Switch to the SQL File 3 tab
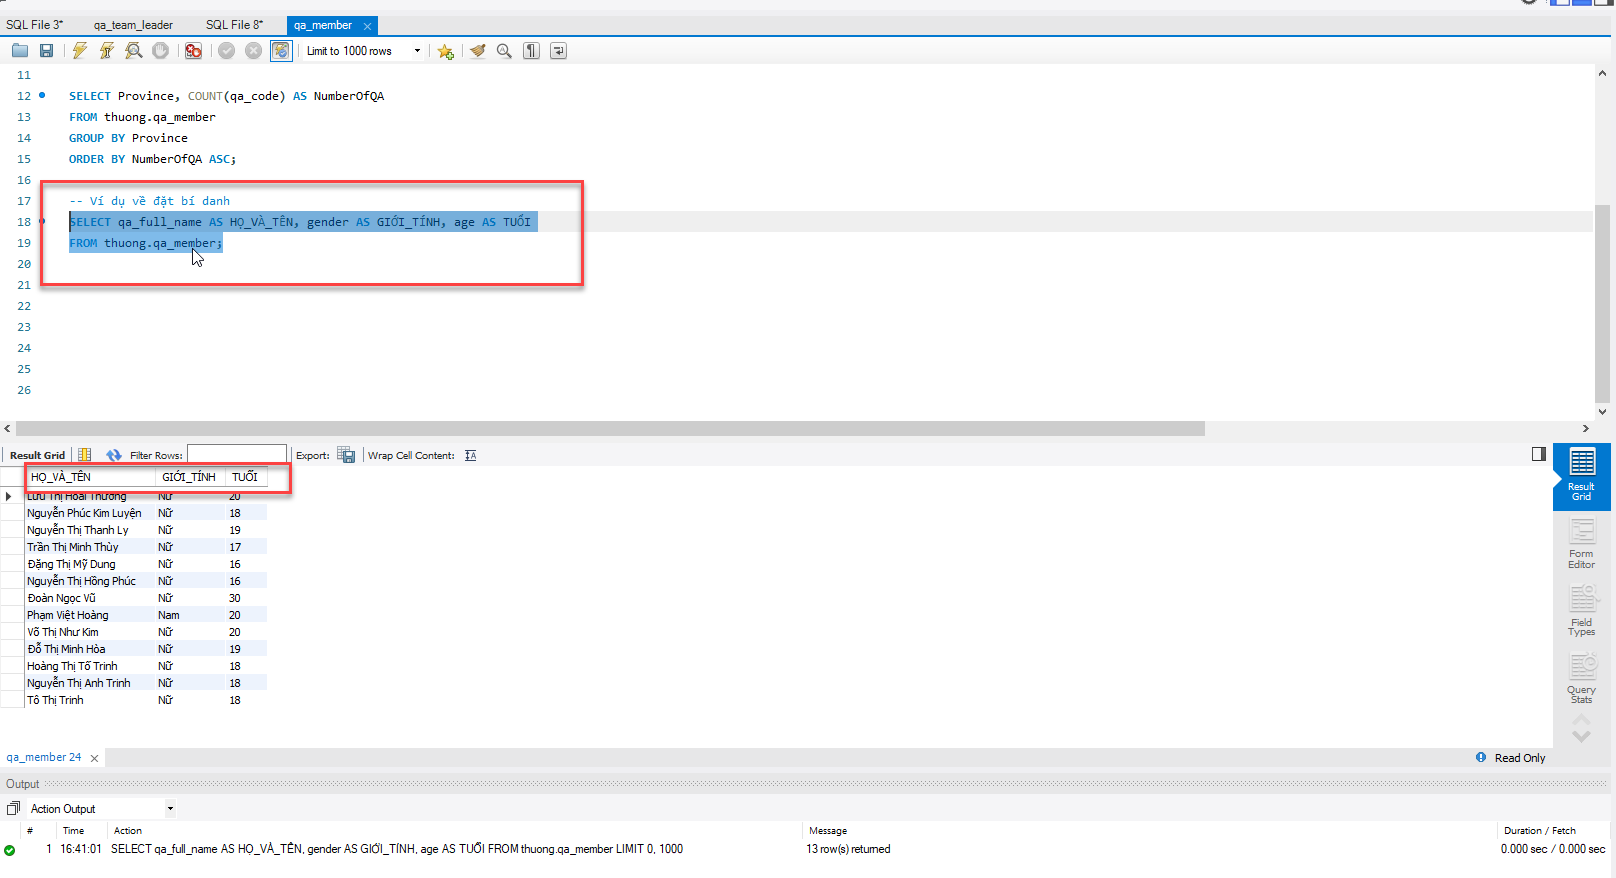The height and width of the screenshot is (878, 1616). tap(35, 25)
